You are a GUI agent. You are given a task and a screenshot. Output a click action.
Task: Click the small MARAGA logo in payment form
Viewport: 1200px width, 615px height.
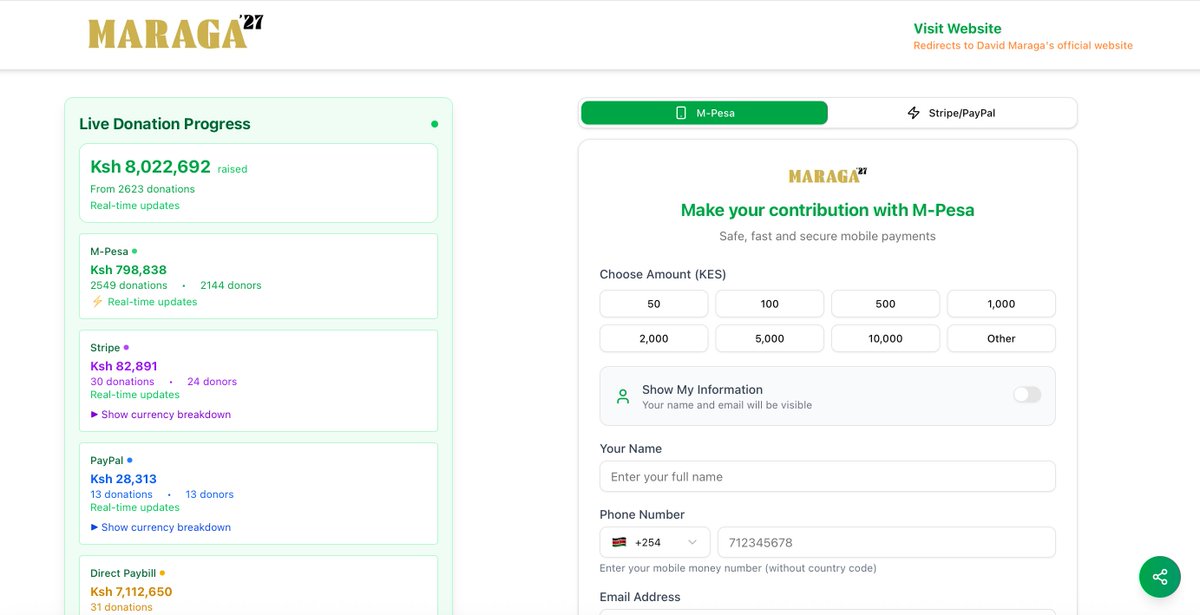click(x=827, y=175)
